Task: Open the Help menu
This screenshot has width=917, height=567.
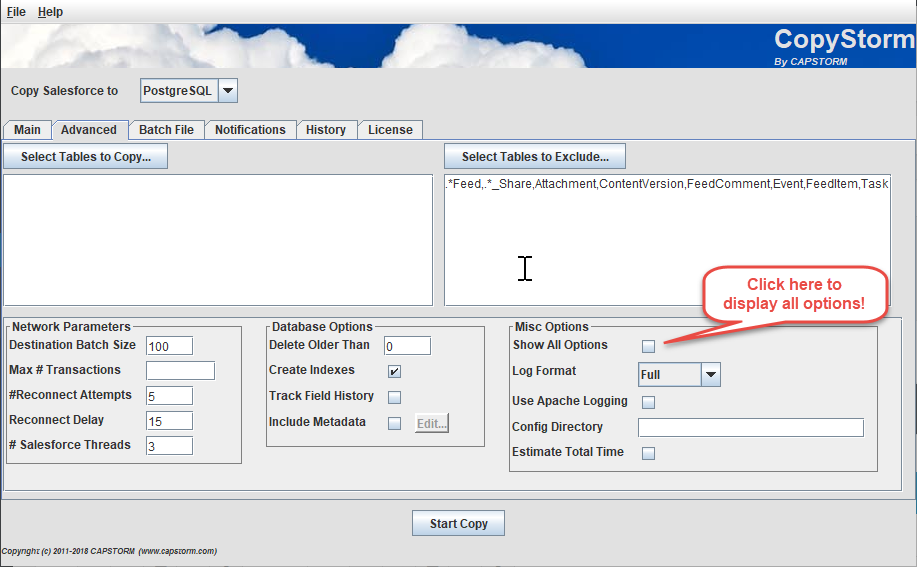Action: point(50,12)
